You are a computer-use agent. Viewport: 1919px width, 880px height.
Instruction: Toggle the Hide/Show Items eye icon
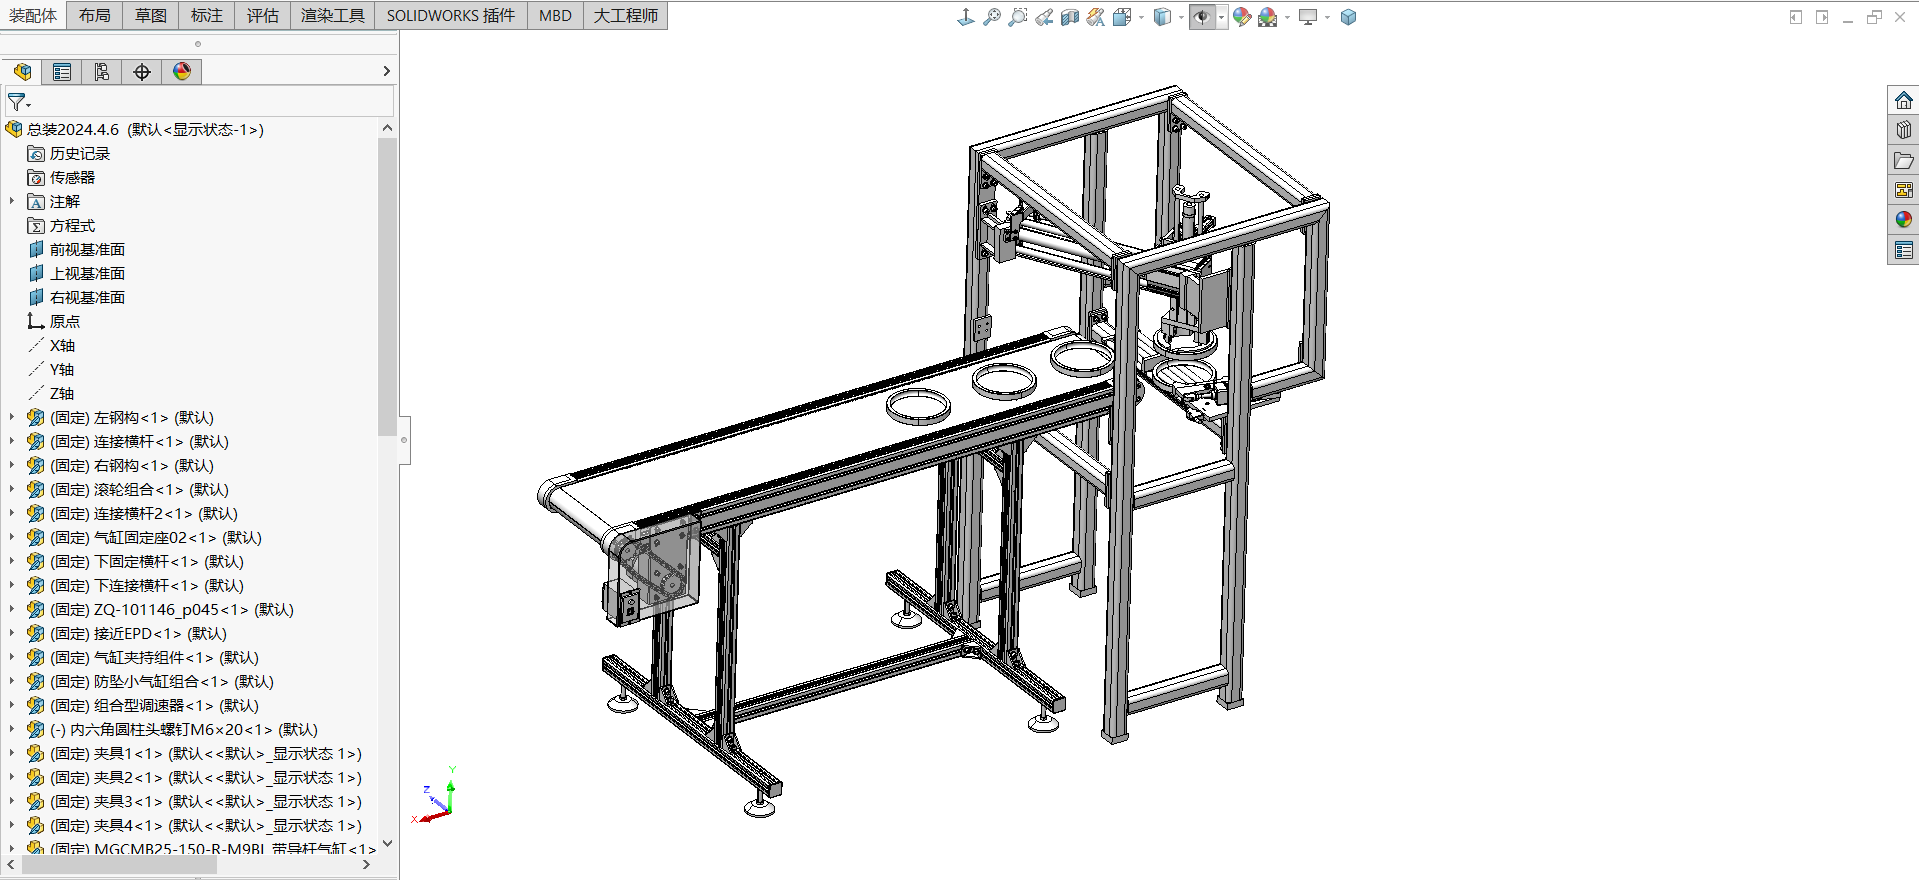click(x=1202, y=17)
